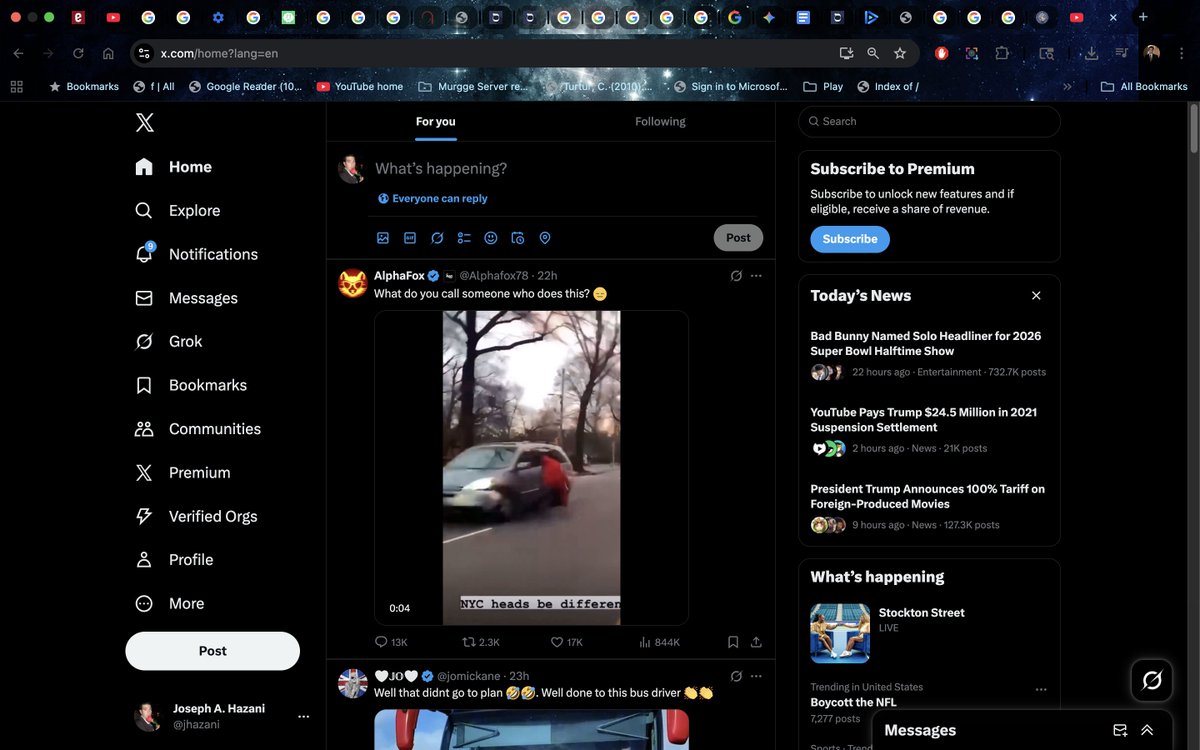Compose new message in Messages drawer
This screenshot has height=750, width=1200.
tap(1120, 730)
